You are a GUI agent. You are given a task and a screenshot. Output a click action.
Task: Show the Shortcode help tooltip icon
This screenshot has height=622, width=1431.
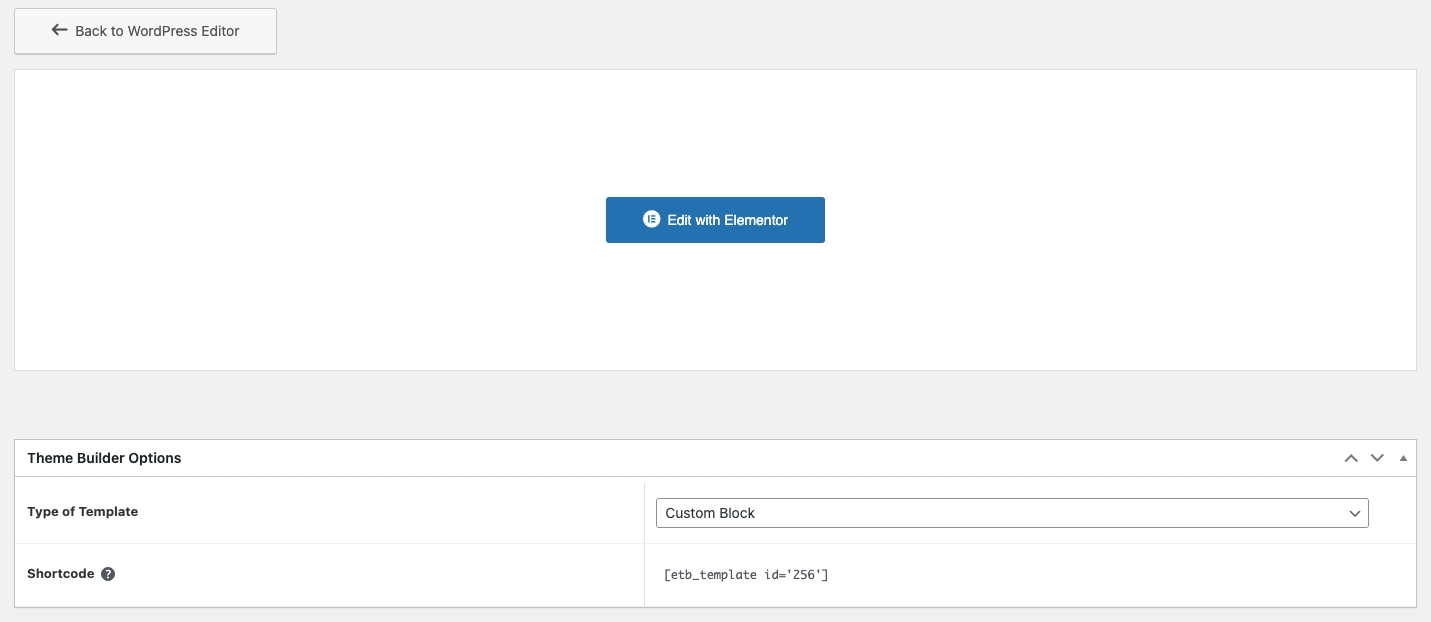pos(108,574)
